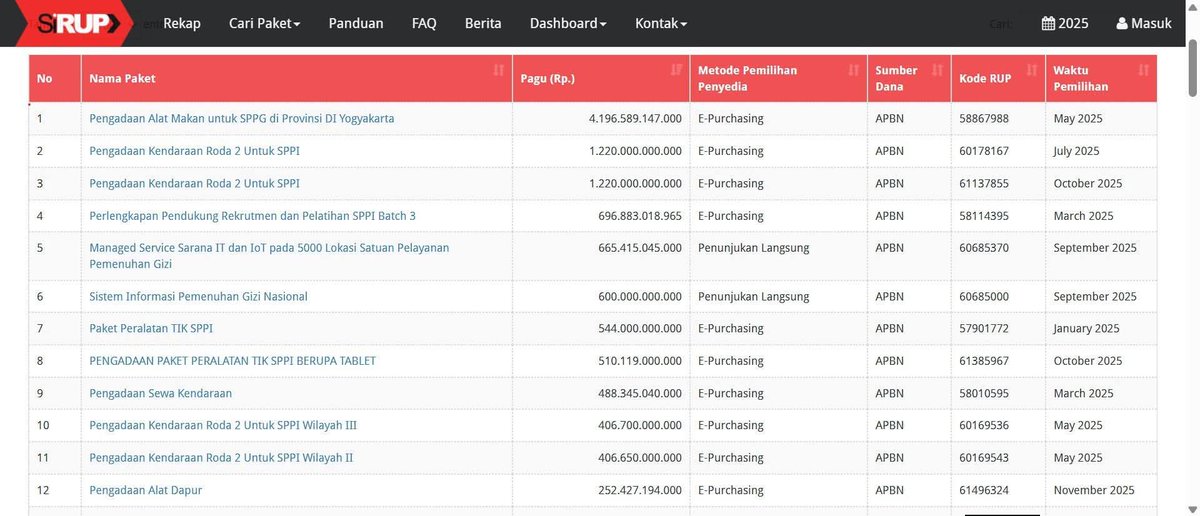Click pagu 406.650.000.000 in row 11
The image size is (1200, 516).
coord(640,458)
